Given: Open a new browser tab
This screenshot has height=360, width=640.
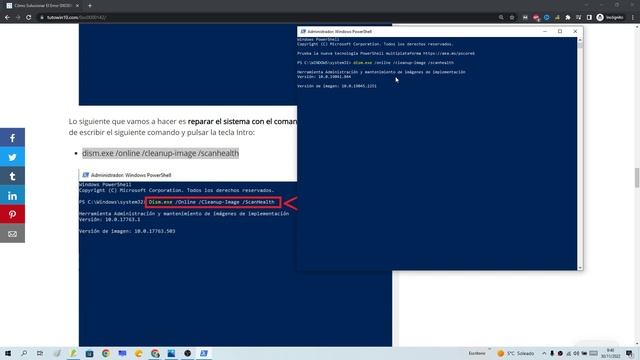Looking at the screenshot, I should tap(90, 6).
